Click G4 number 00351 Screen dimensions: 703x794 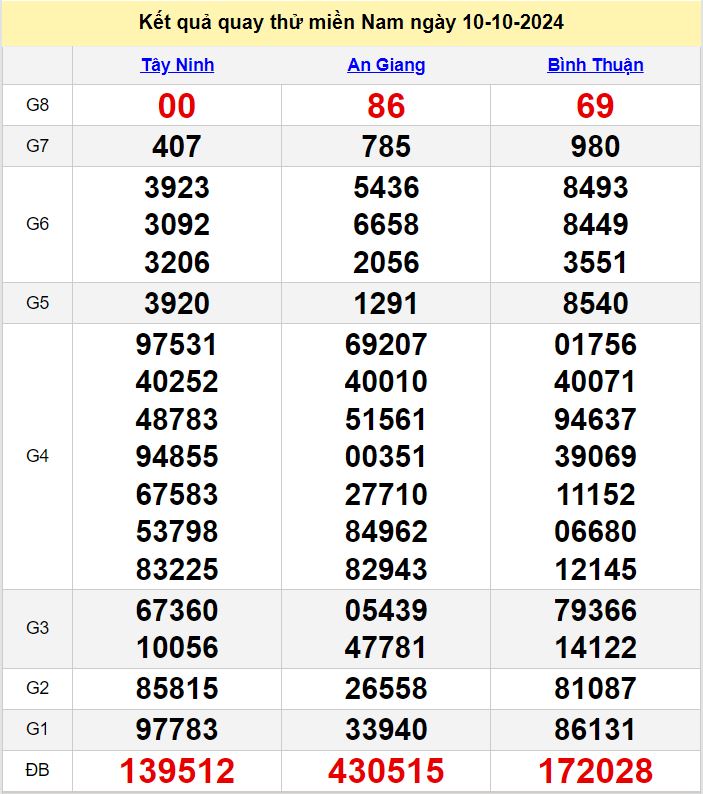click(x=386, y=457)
